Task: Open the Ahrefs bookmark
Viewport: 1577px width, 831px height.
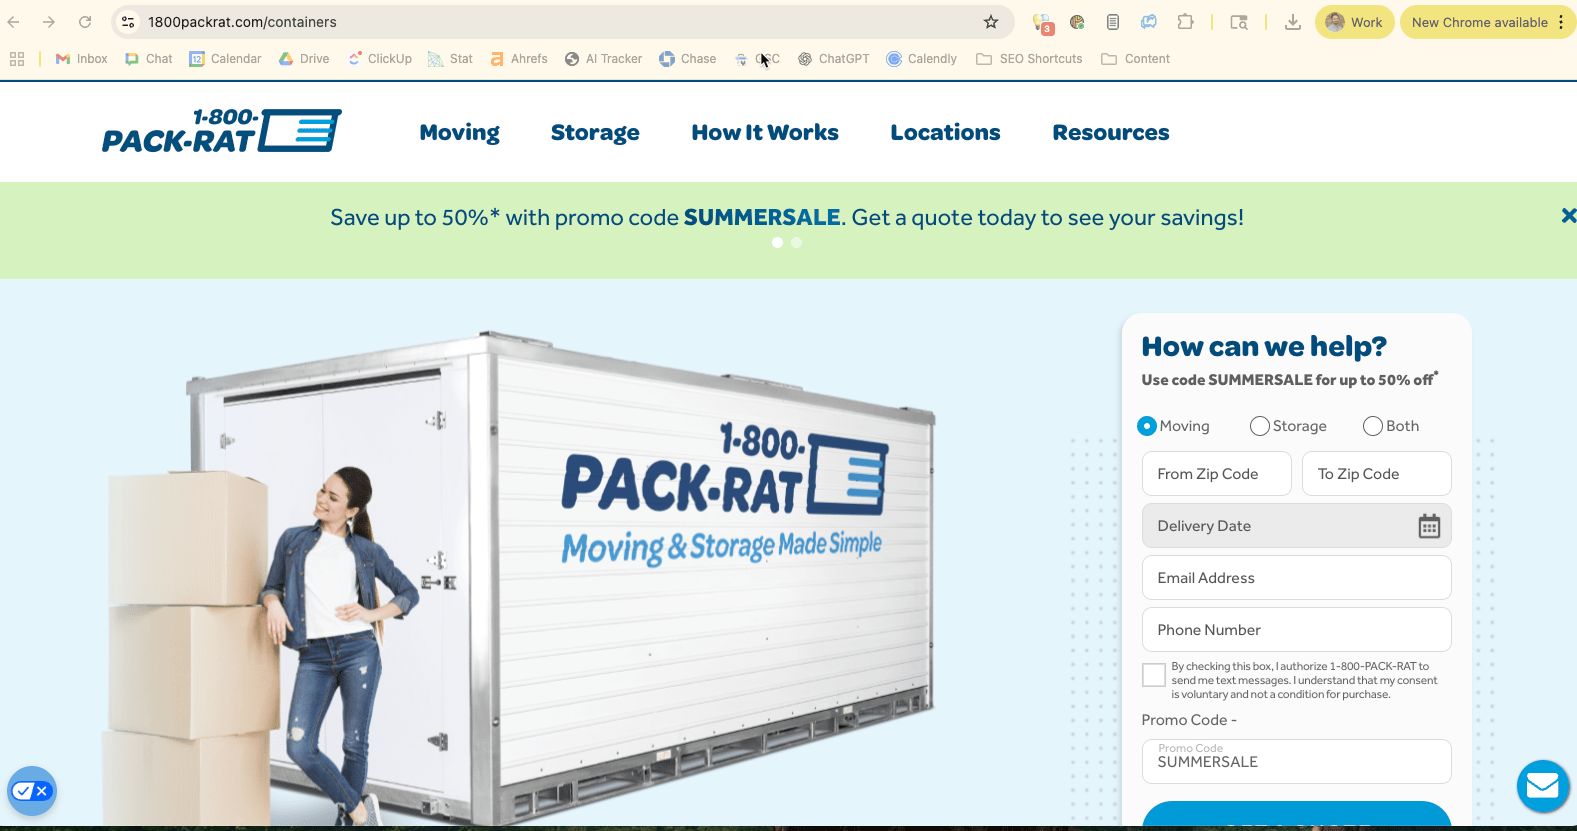Action: pos(519,59)
